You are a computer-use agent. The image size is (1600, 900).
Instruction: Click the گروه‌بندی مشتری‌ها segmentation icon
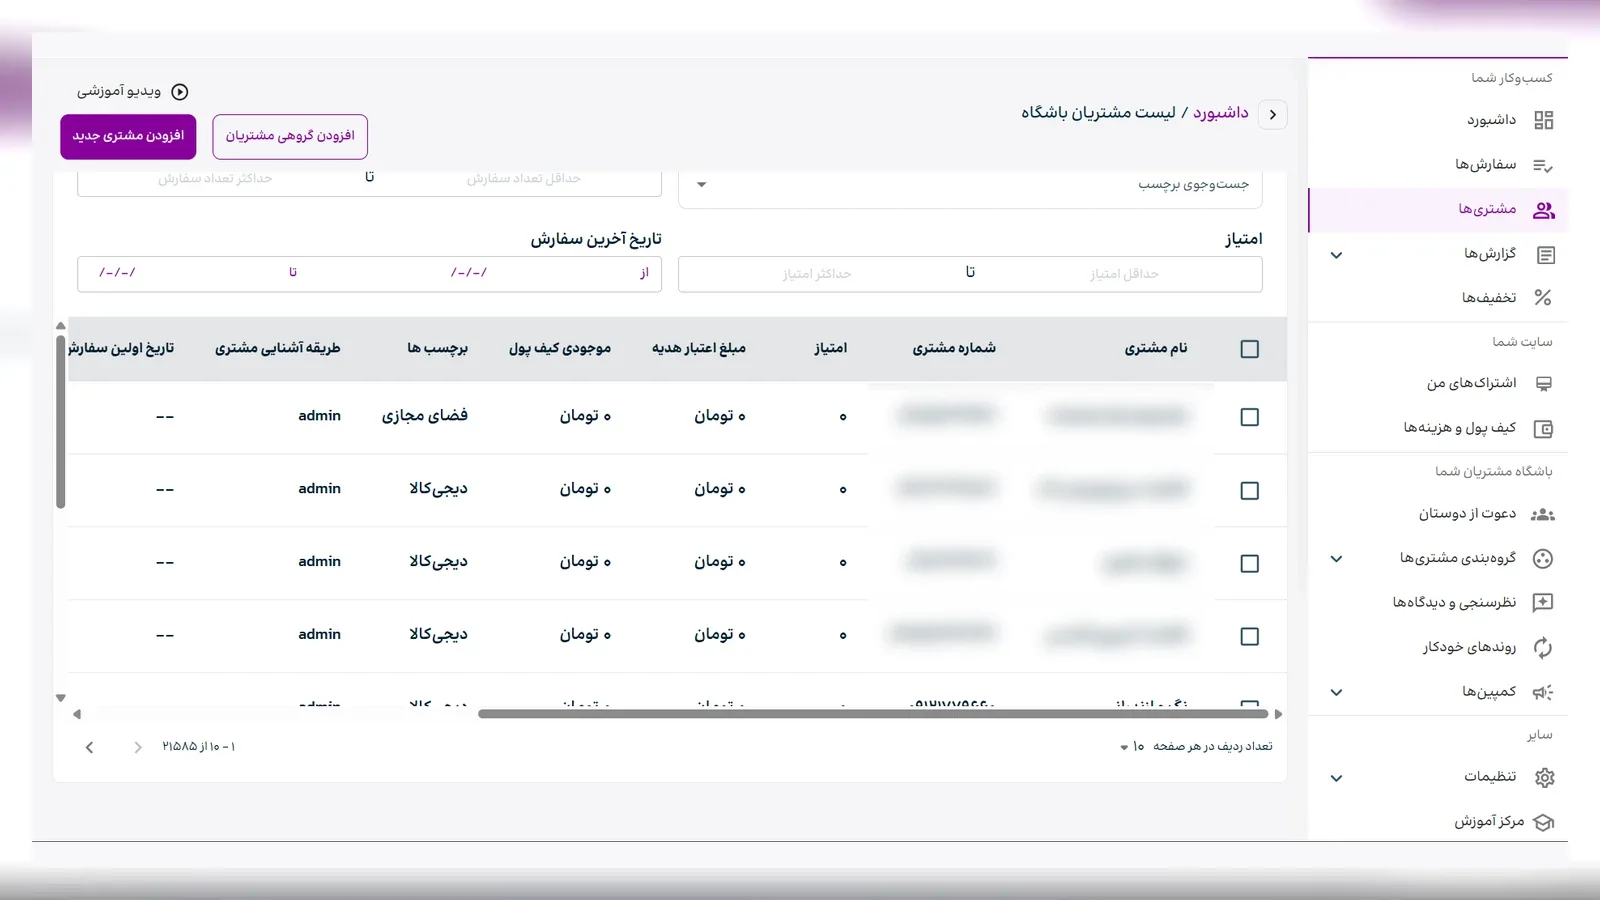[1543, 559]
